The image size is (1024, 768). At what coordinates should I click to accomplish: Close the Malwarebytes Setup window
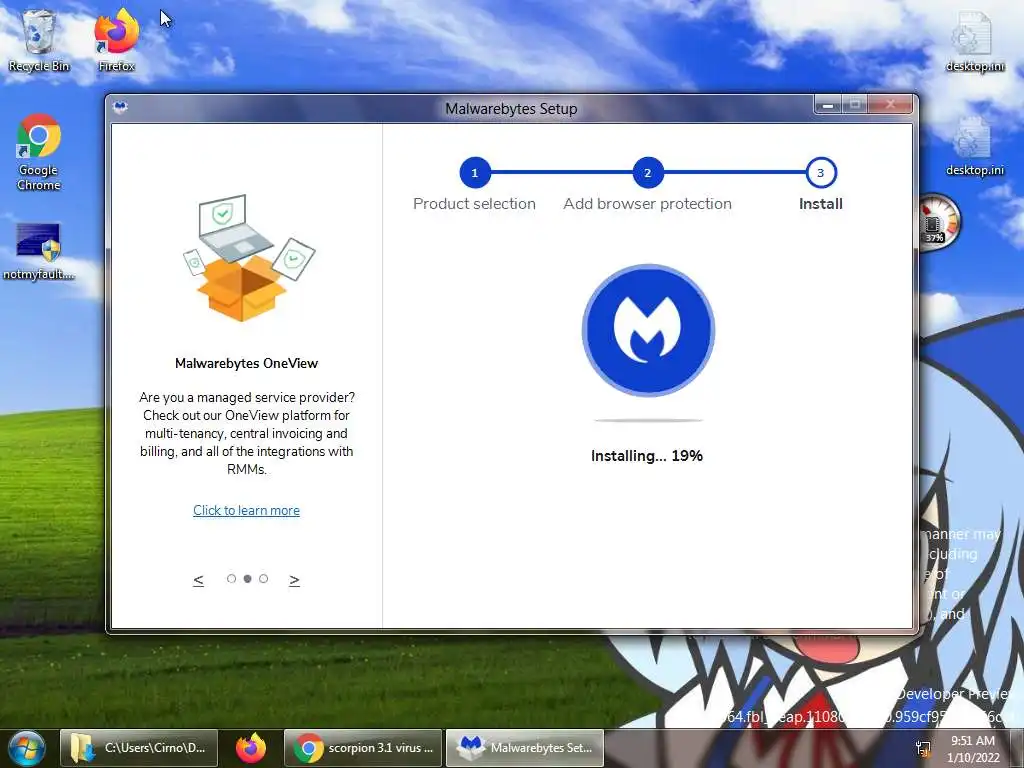(x=890, y=104)
